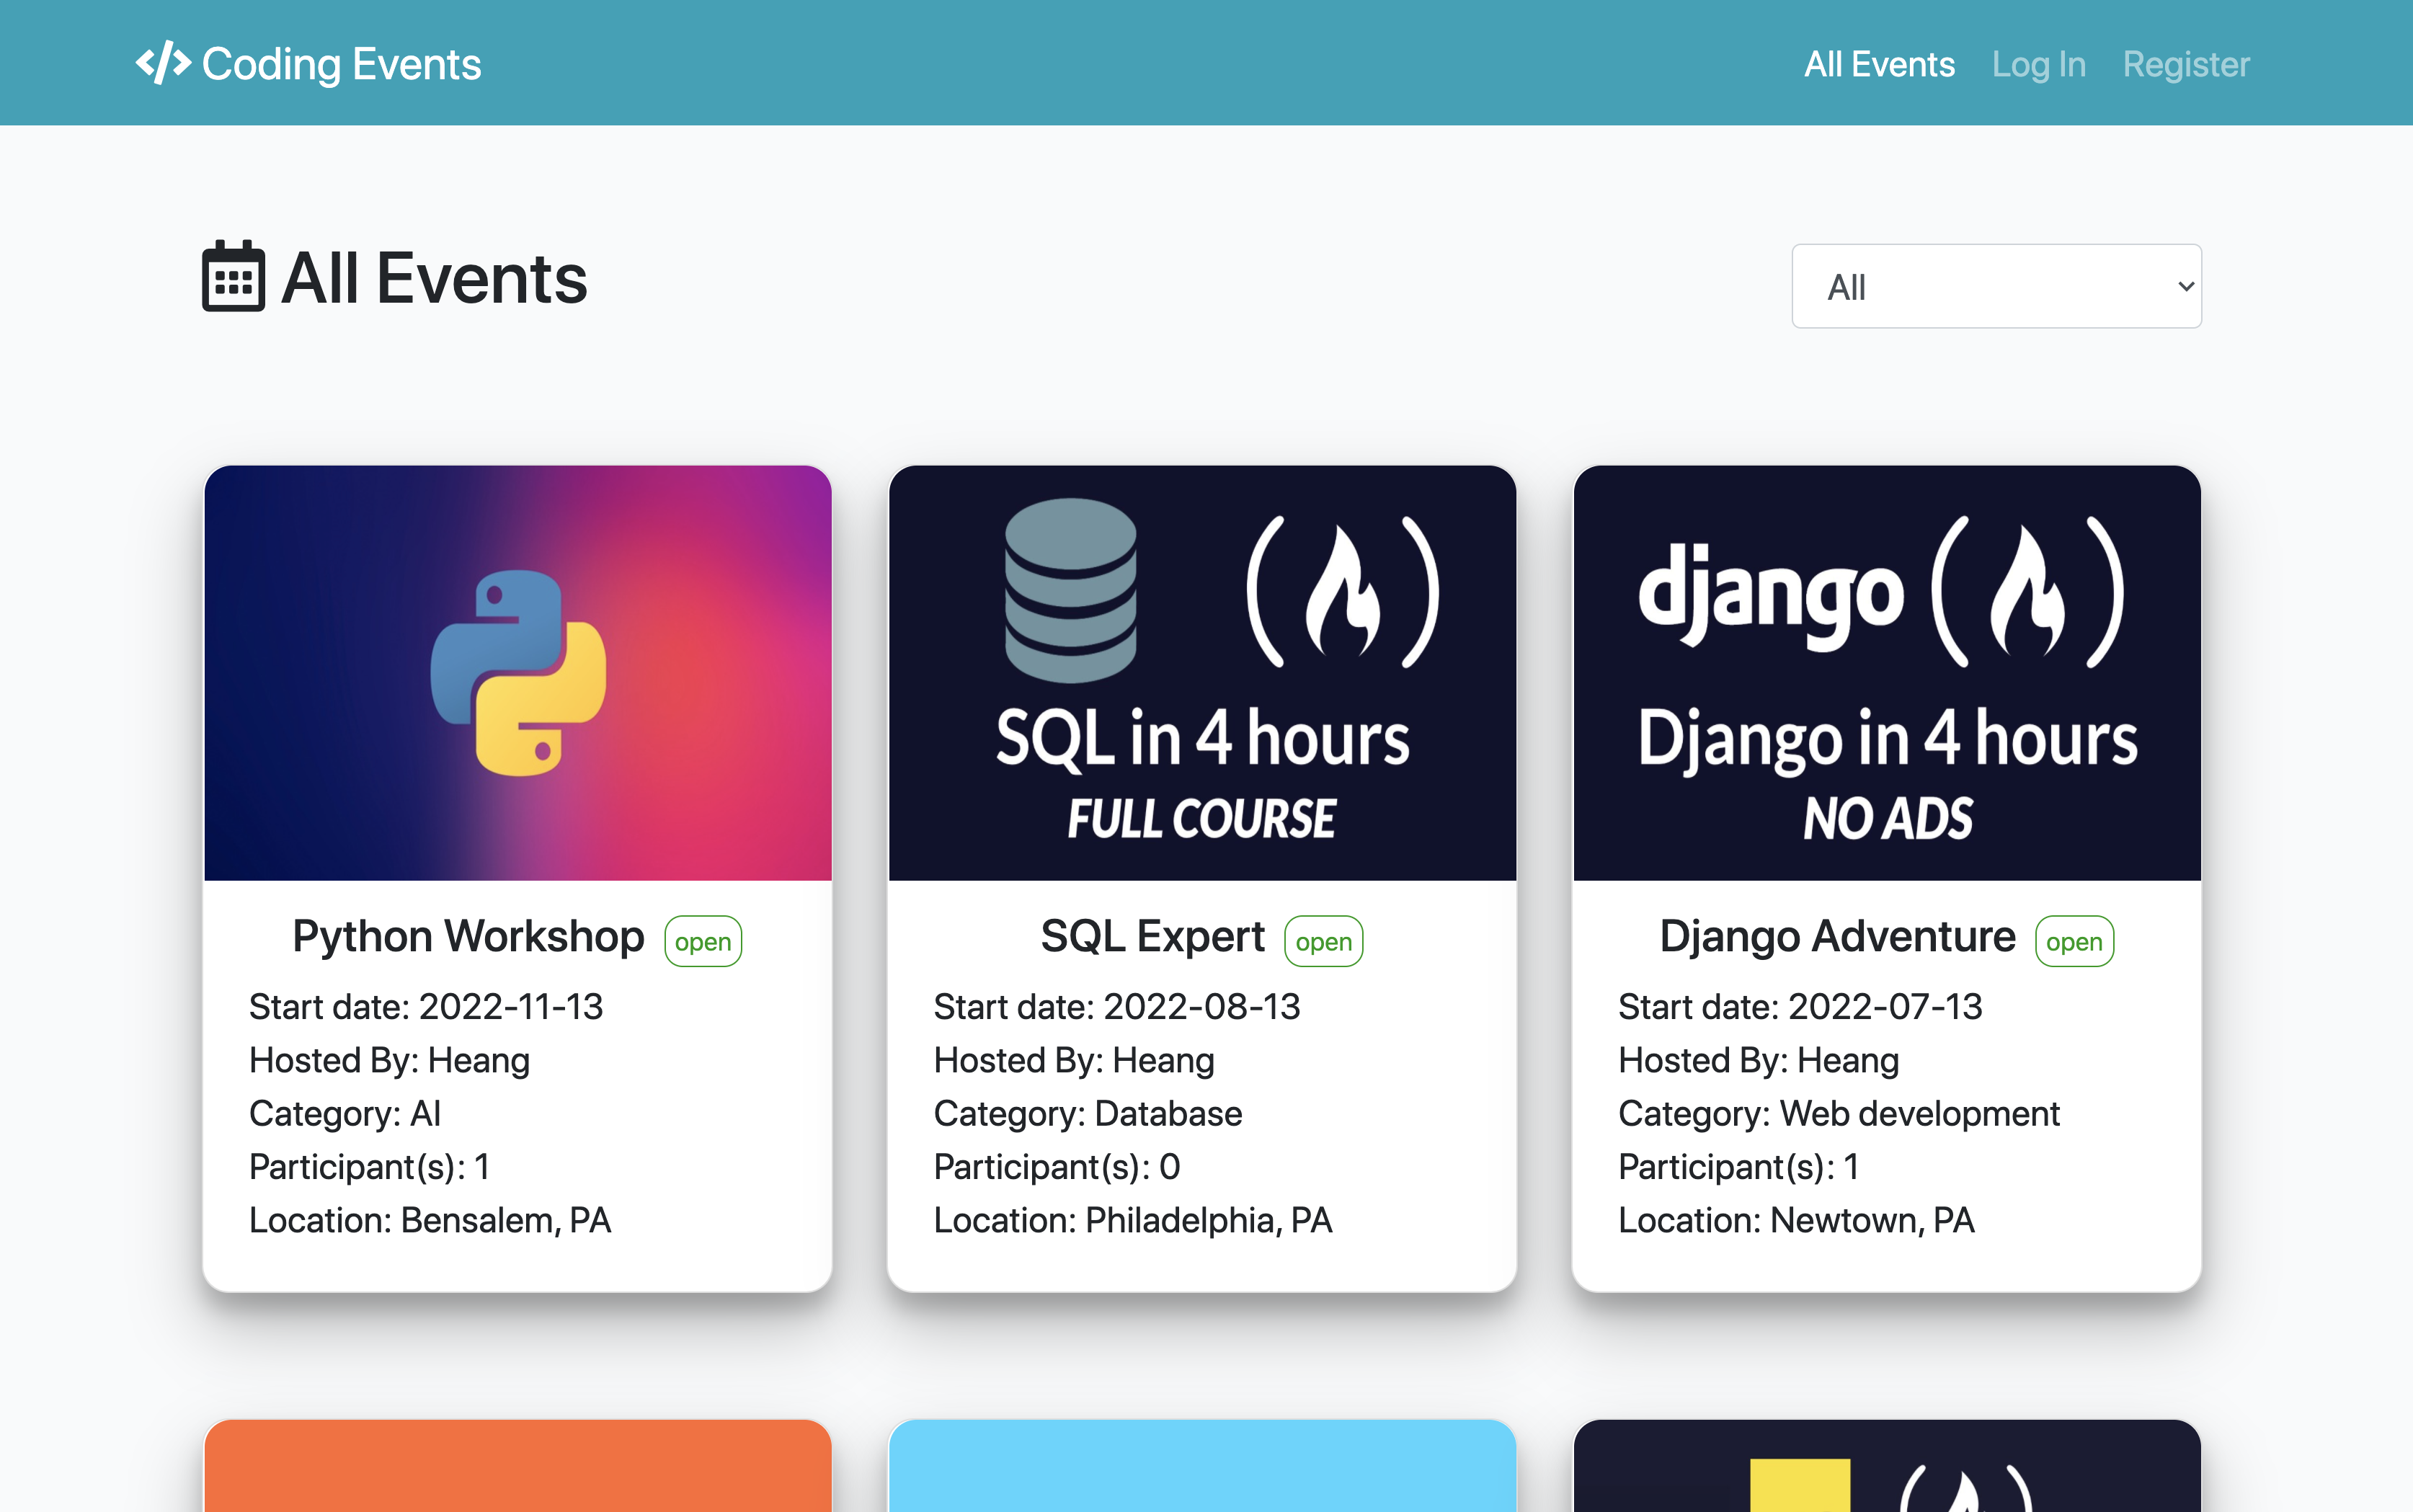Click Participant(s): 1 on Django Adventure
Image resolution: width=2413 pixels, height=1512 pixels.
pos(1738,1167)
